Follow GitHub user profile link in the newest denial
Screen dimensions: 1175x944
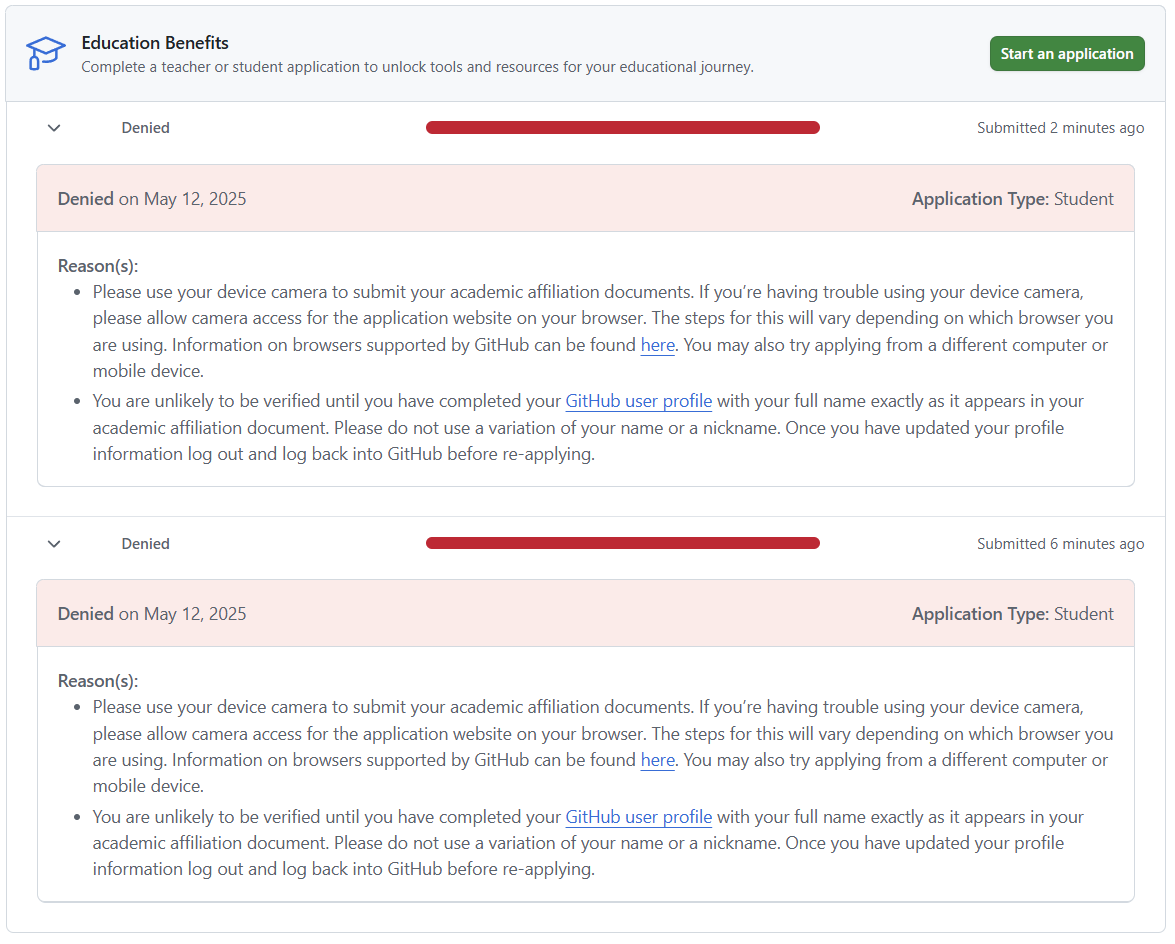coord(638,401)
